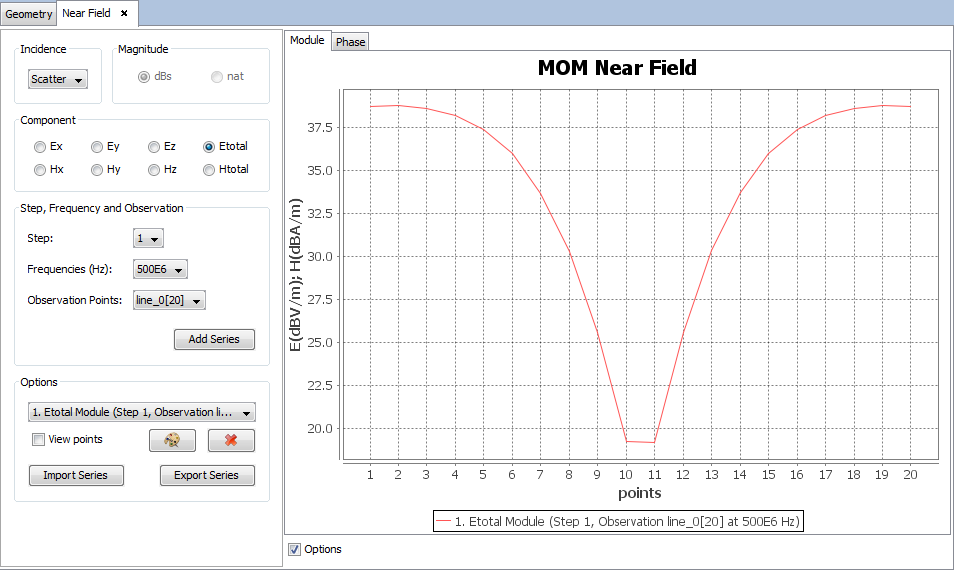Click the Export Series button
The width and height of the screenshot is (954, 570).
click(x=207, y=475)
